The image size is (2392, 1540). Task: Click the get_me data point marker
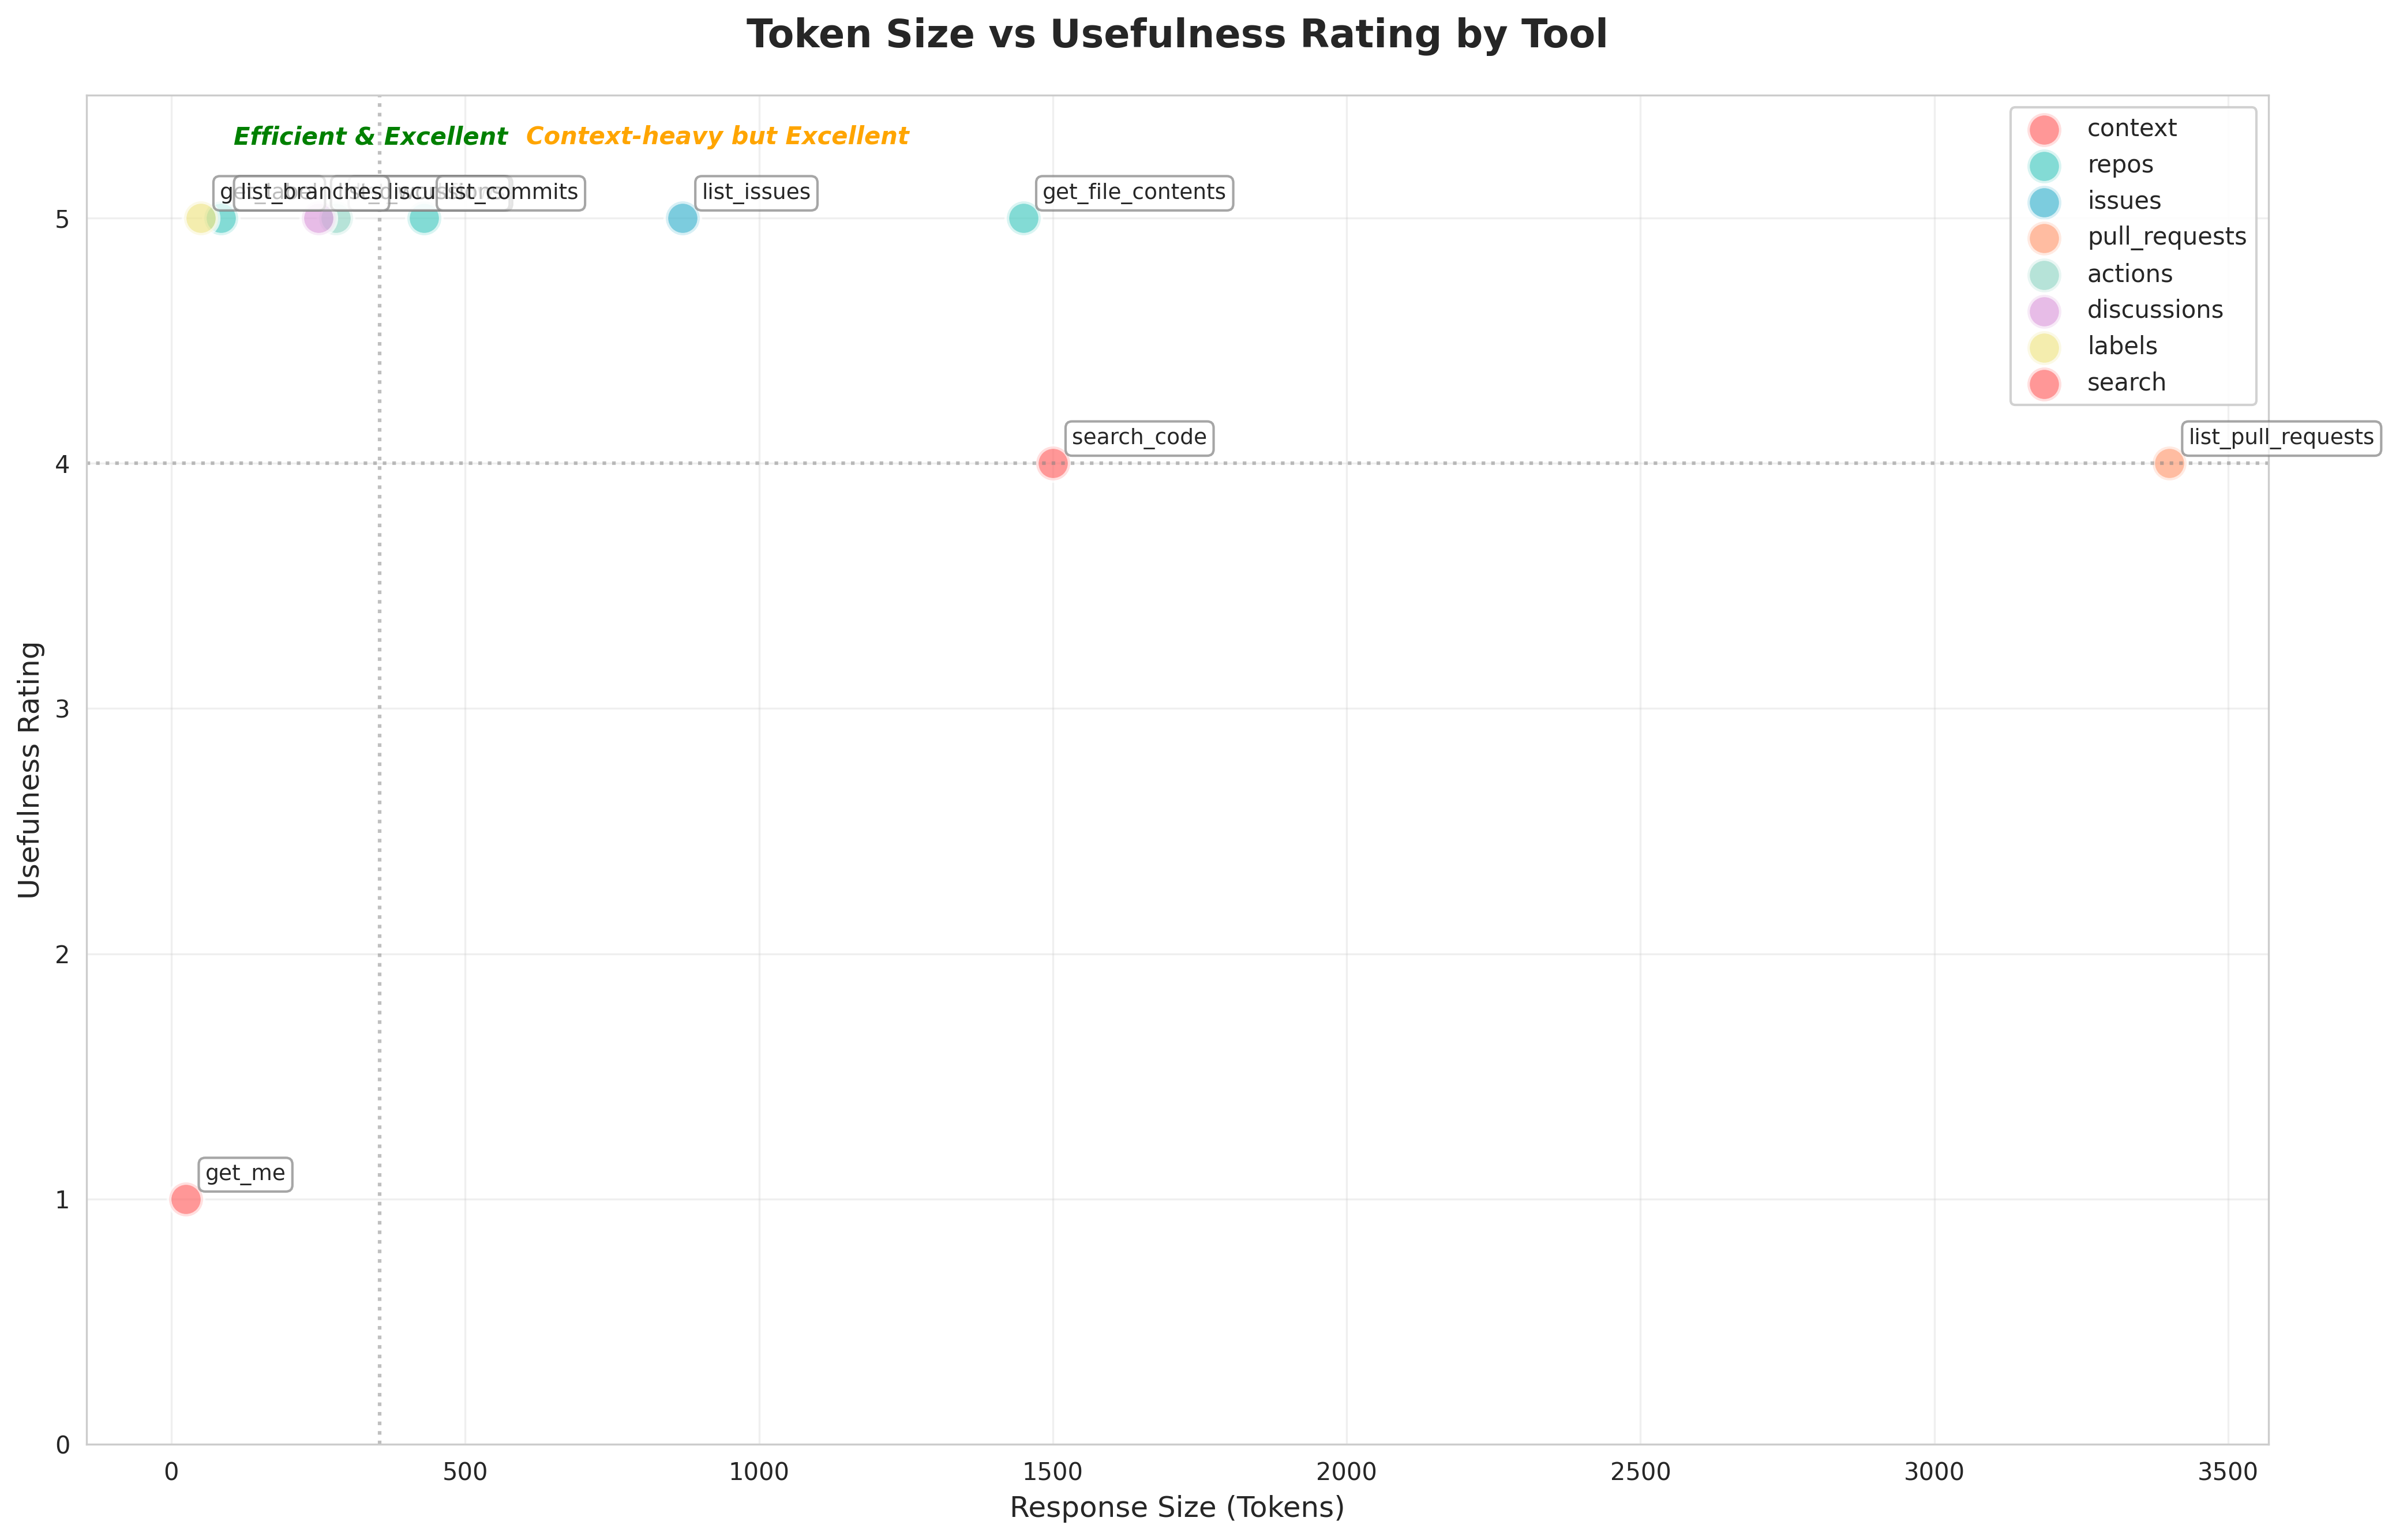pyautogui.click(x=186, y=1198)
